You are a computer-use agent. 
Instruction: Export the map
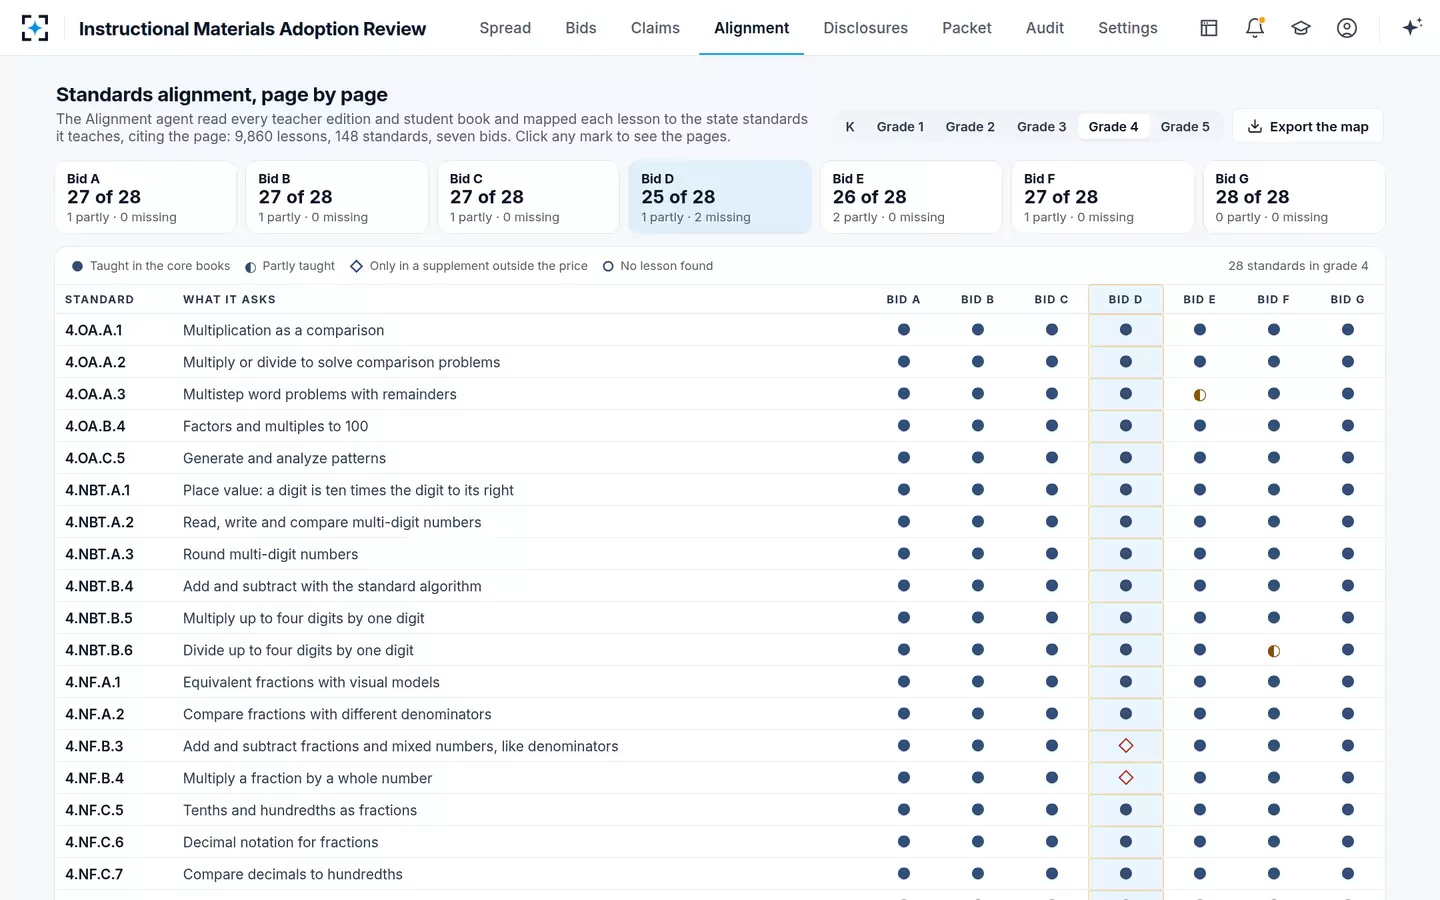pos(1308,127)
